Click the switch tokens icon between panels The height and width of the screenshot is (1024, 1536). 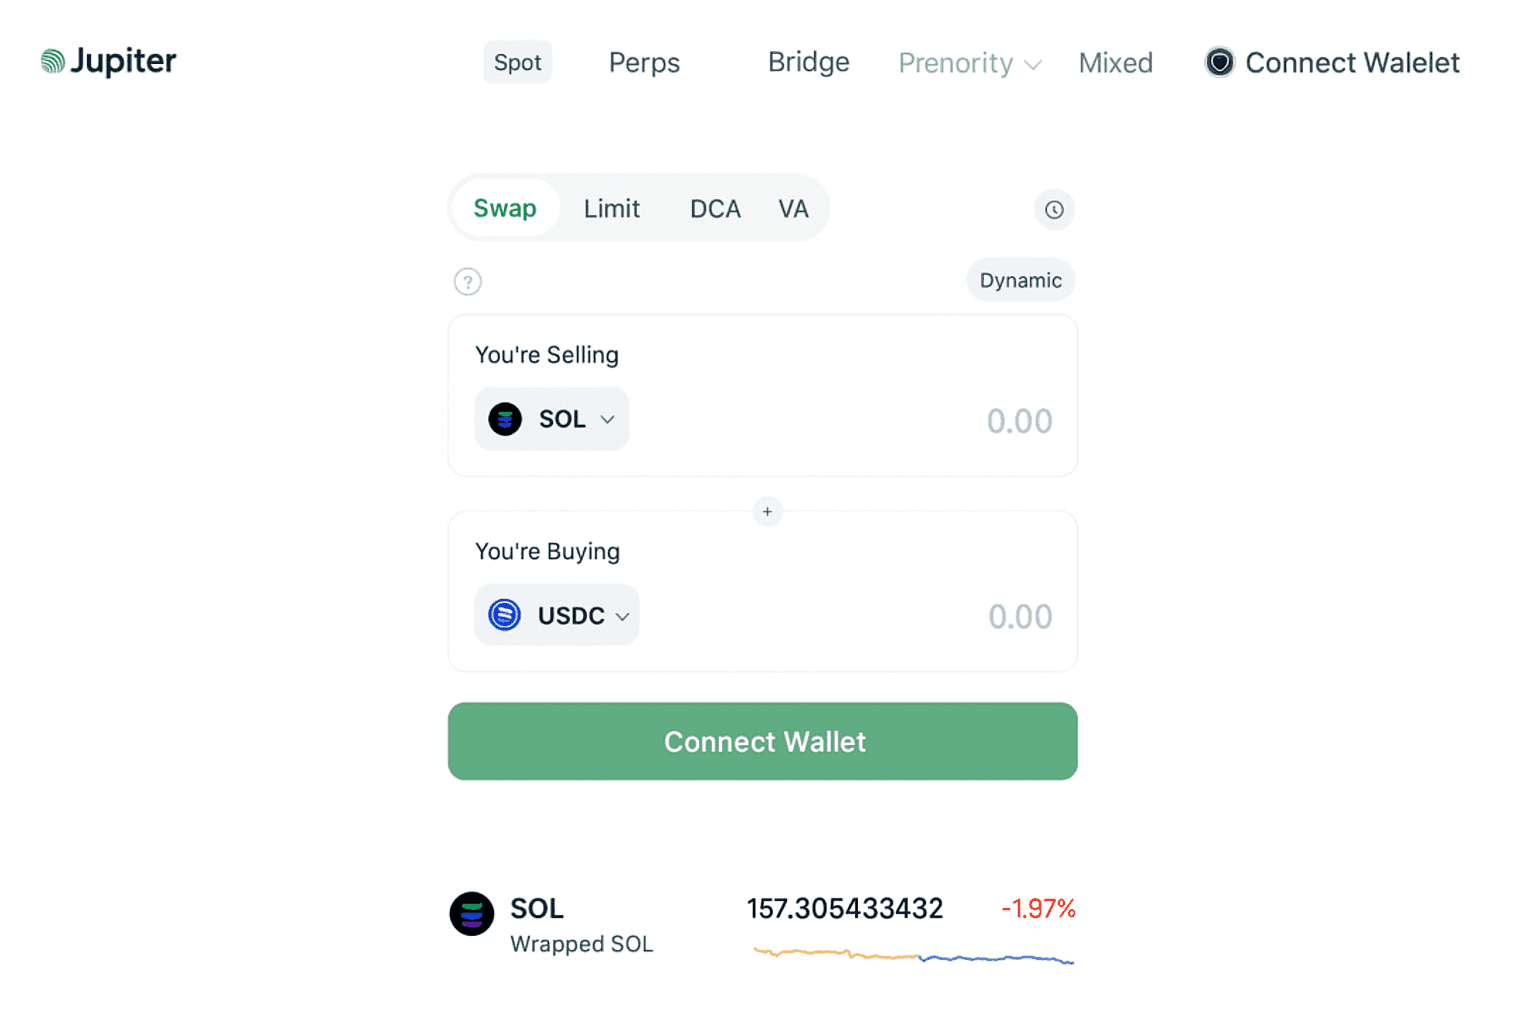(767, 512)
